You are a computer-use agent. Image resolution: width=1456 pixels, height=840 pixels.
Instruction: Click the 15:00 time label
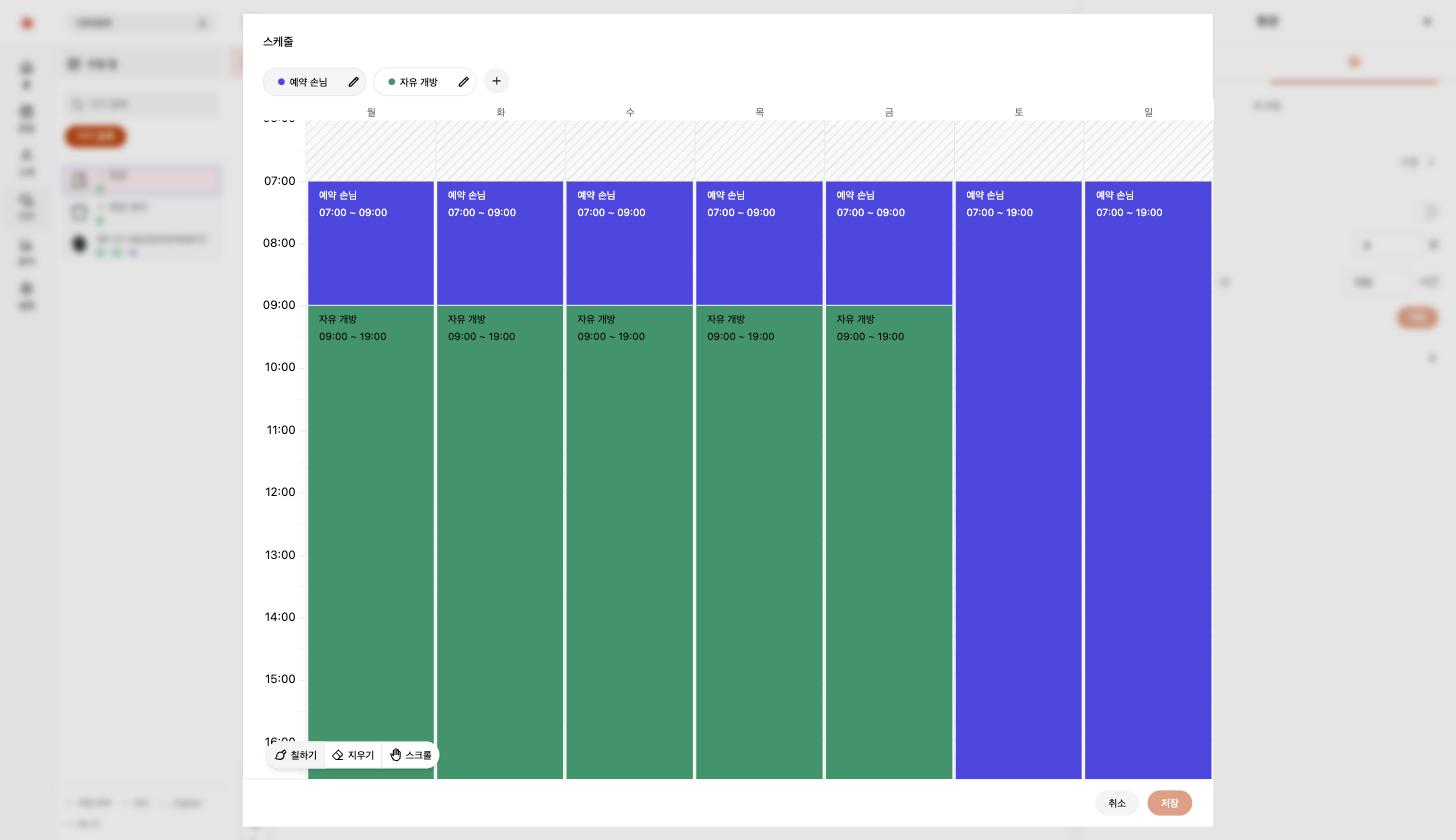tap(280, 679)
